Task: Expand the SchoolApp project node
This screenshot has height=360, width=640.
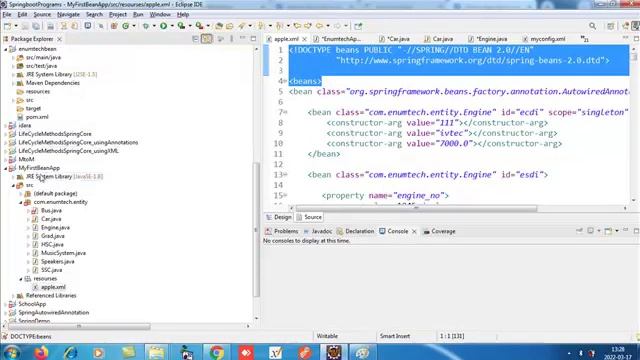Action: pyautogui.click(x=6, y=304)
